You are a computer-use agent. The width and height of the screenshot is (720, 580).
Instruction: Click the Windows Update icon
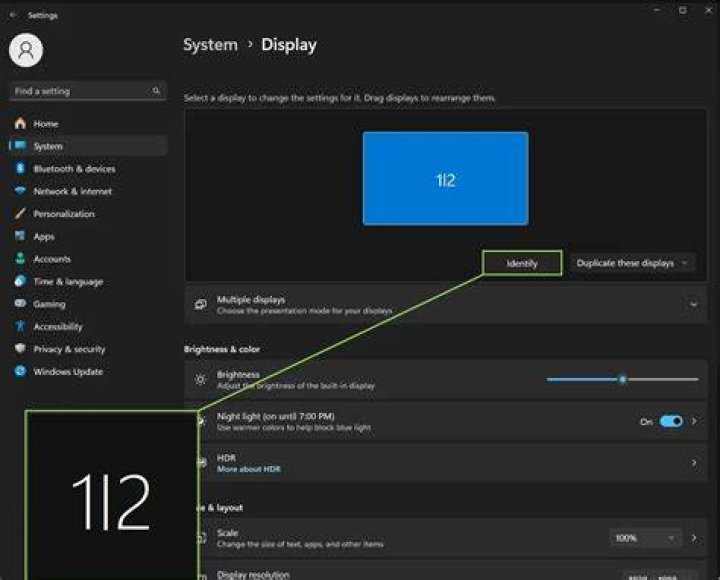pyautogui.click(x=20, y=371)
